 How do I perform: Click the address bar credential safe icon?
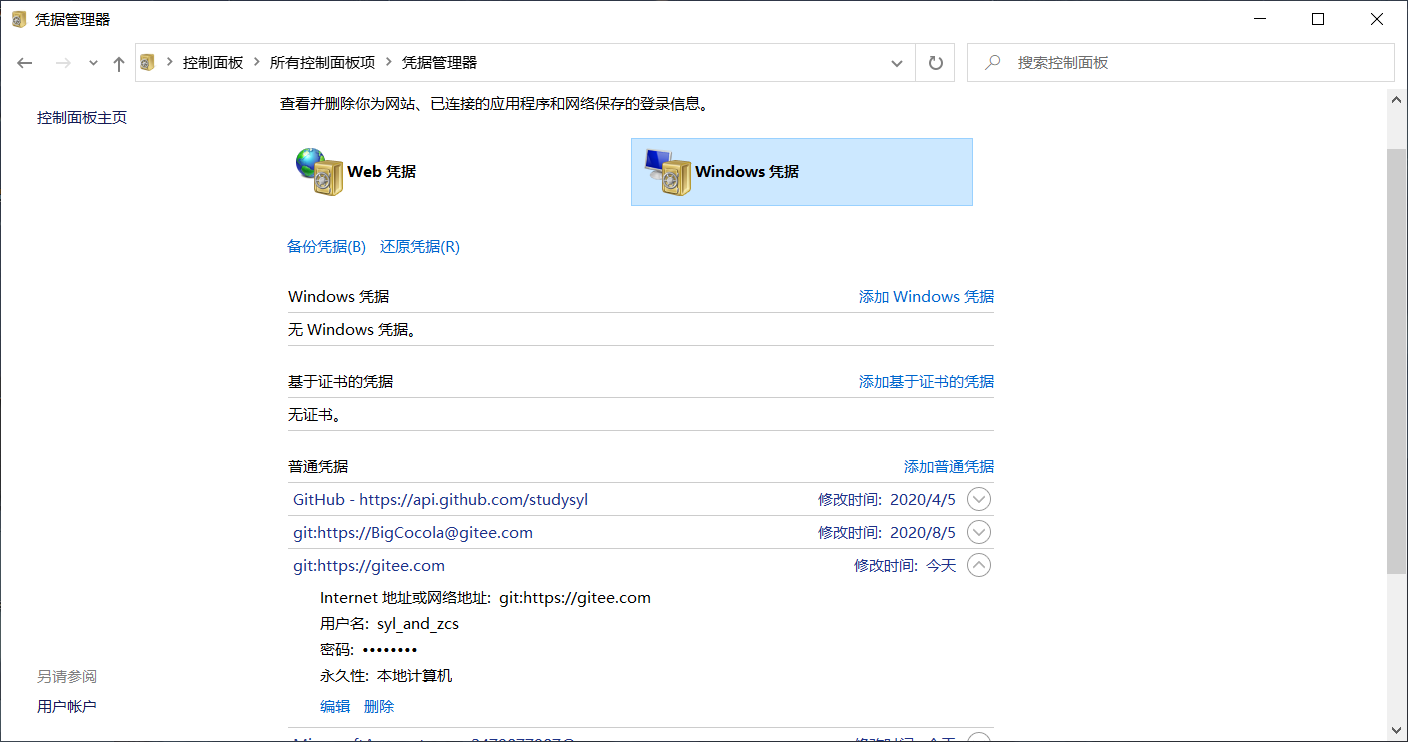(x=148, y=62)
